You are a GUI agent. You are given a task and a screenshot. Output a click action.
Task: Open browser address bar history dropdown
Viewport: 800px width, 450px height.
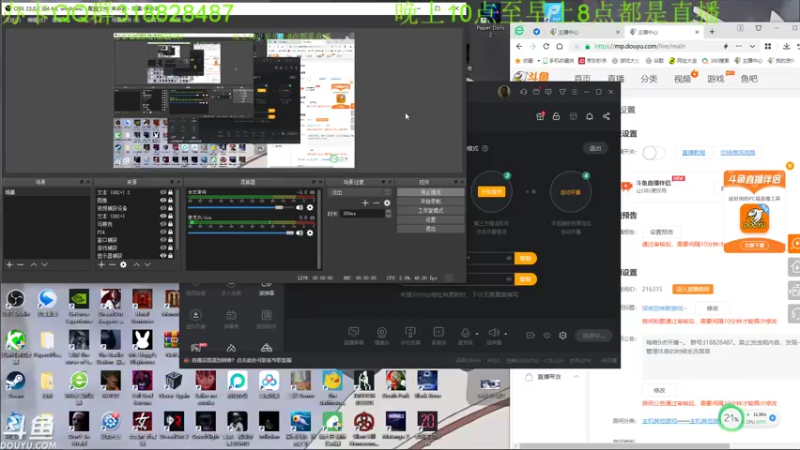pos(753,46)
